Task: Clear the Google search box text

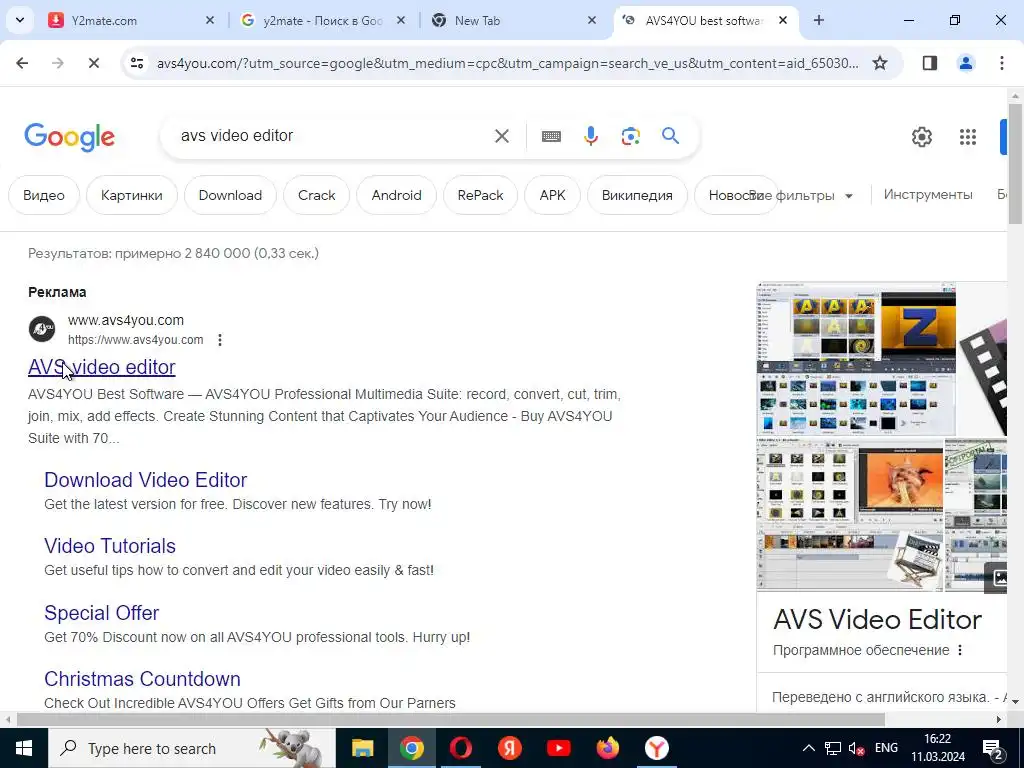Action: click(502, 136)
